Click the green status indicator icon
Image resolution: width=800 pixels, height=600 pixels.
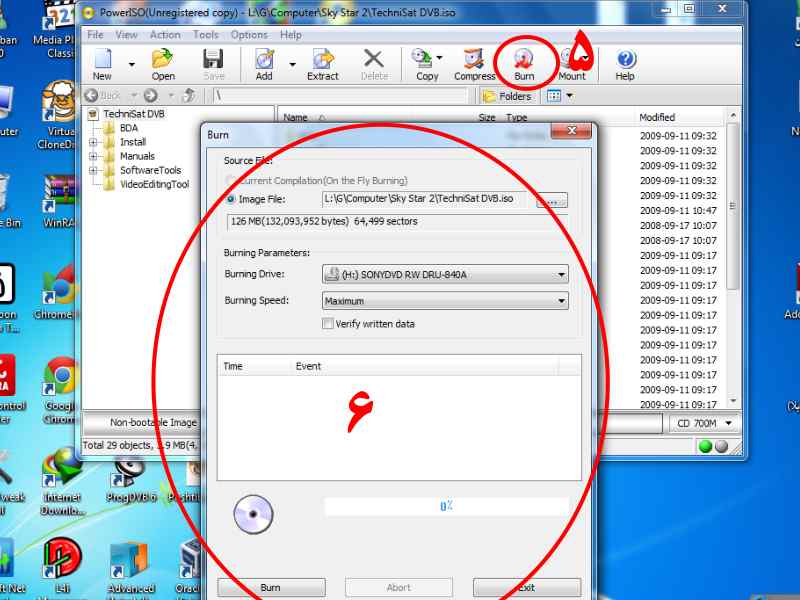pos(706,446)
